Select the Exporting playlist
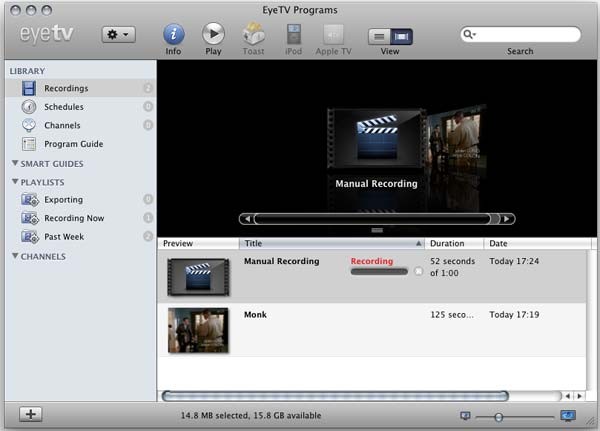600x431 pixels. point(80,199)
